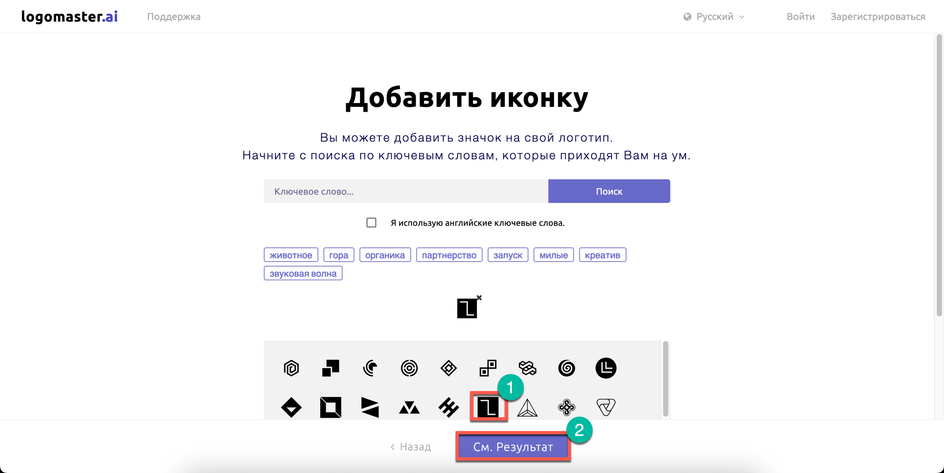Remove the selected icon via small x
Image resolution: width=944 pixels, height=473 pixels.
coord(479,297)
